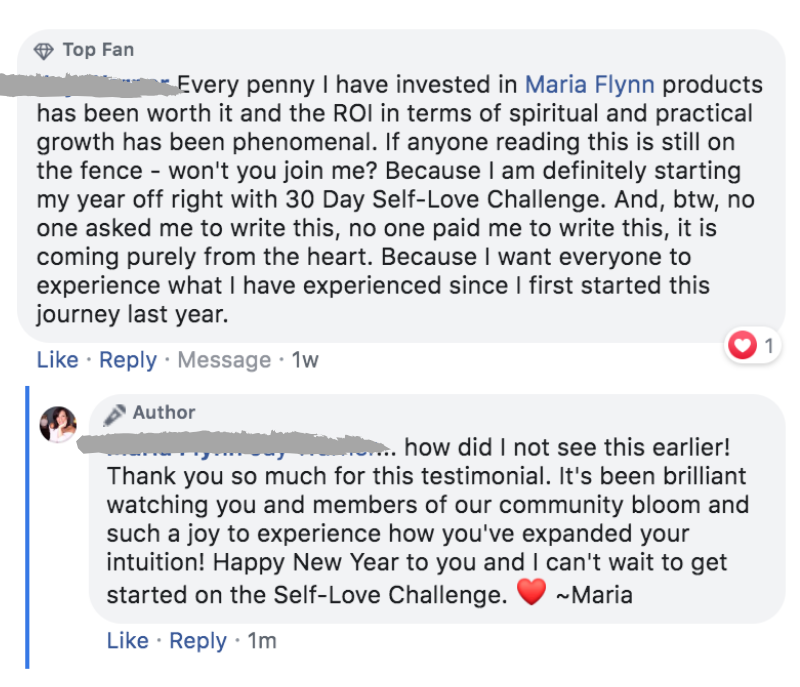The width and height of the screenshot is (800, 687).
Task: Like the Top Fan testimonial comment
Action: [x=57, y=360]
